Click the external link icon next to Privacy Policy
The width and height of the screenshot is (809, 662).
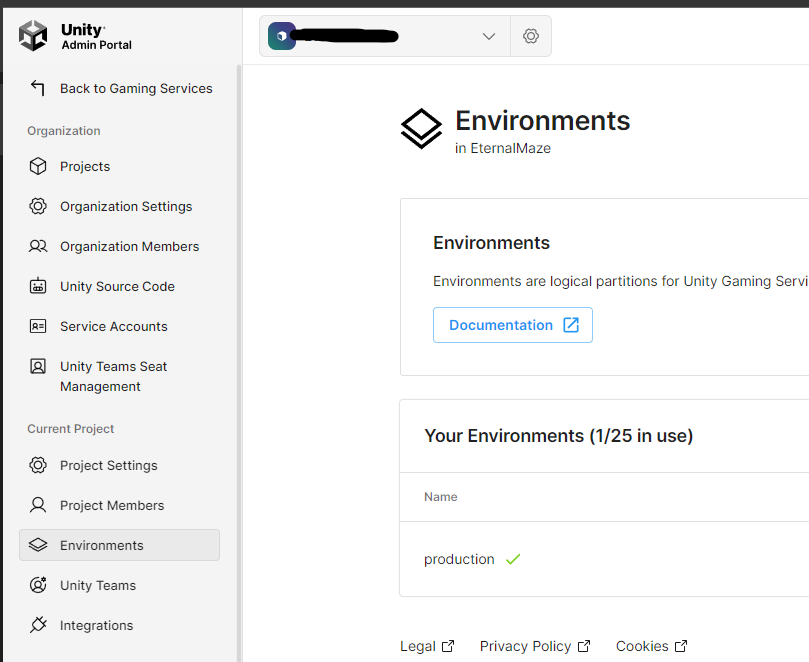[x=584, y=646]
